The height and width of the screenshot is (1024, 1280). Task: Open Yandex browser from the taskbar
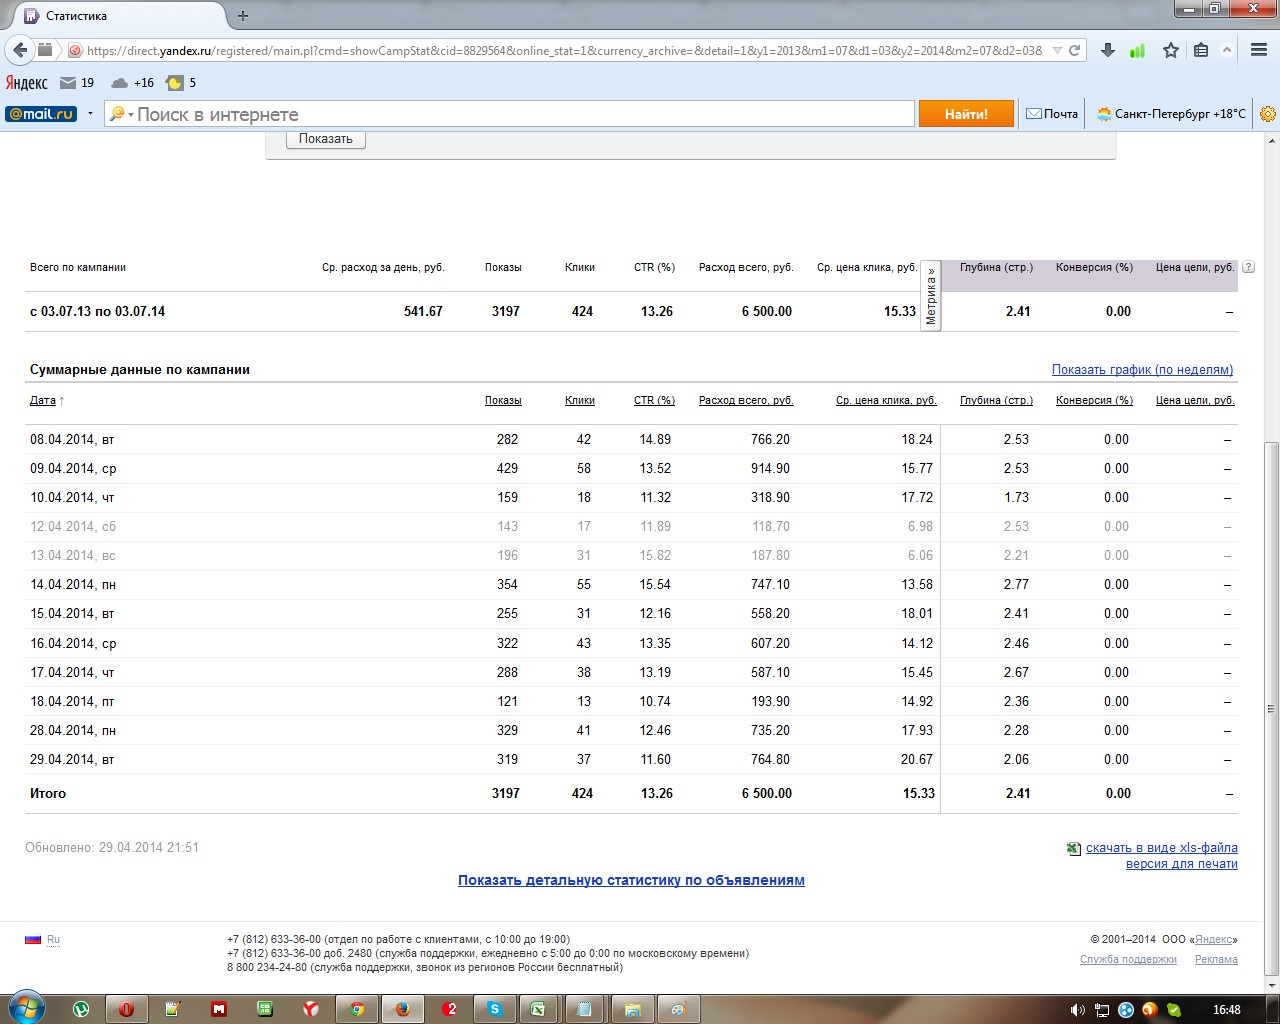(311, 1009)
